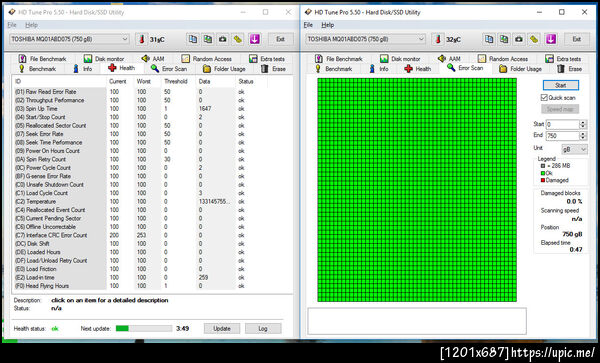The image size is (600, 363).
Task: Switch to AAM tab in left window
Action: [153, 59]
